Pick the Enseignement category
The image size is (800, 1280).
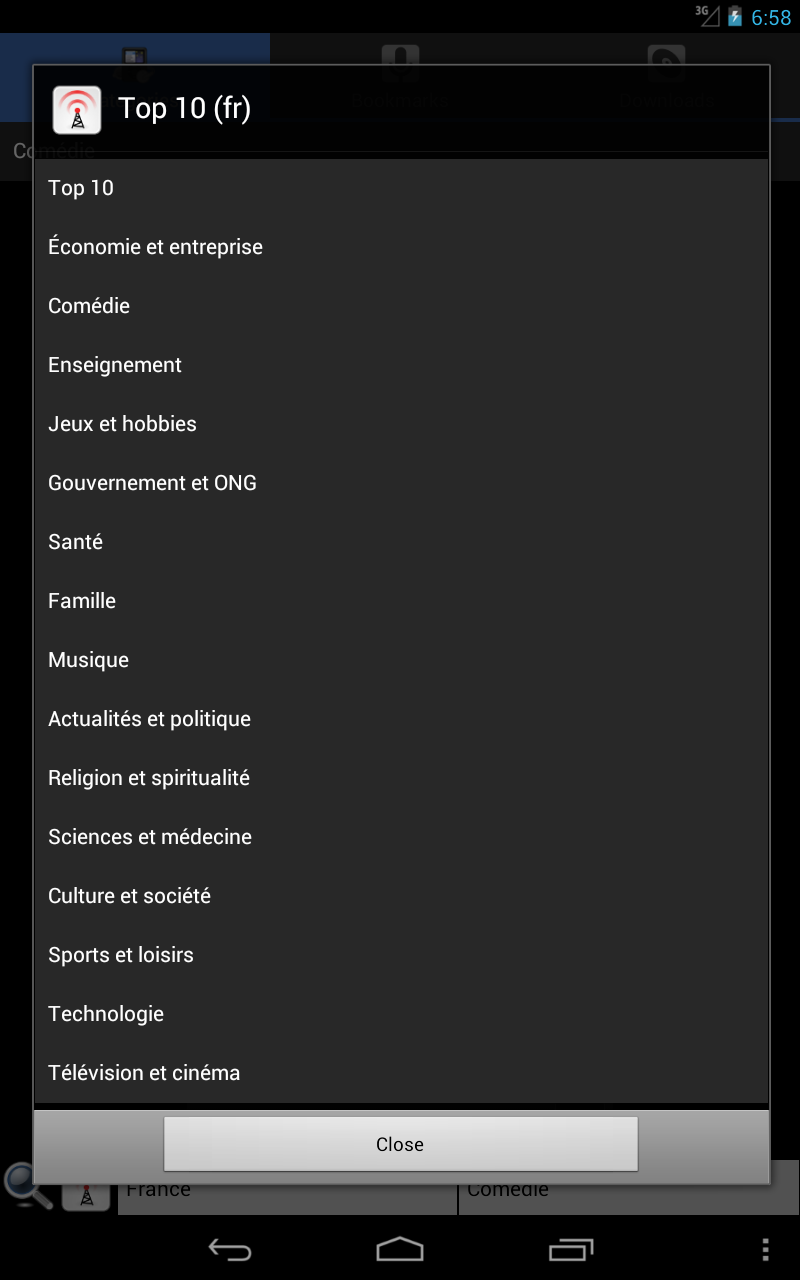pyautogui.click(x=401, y=365)
